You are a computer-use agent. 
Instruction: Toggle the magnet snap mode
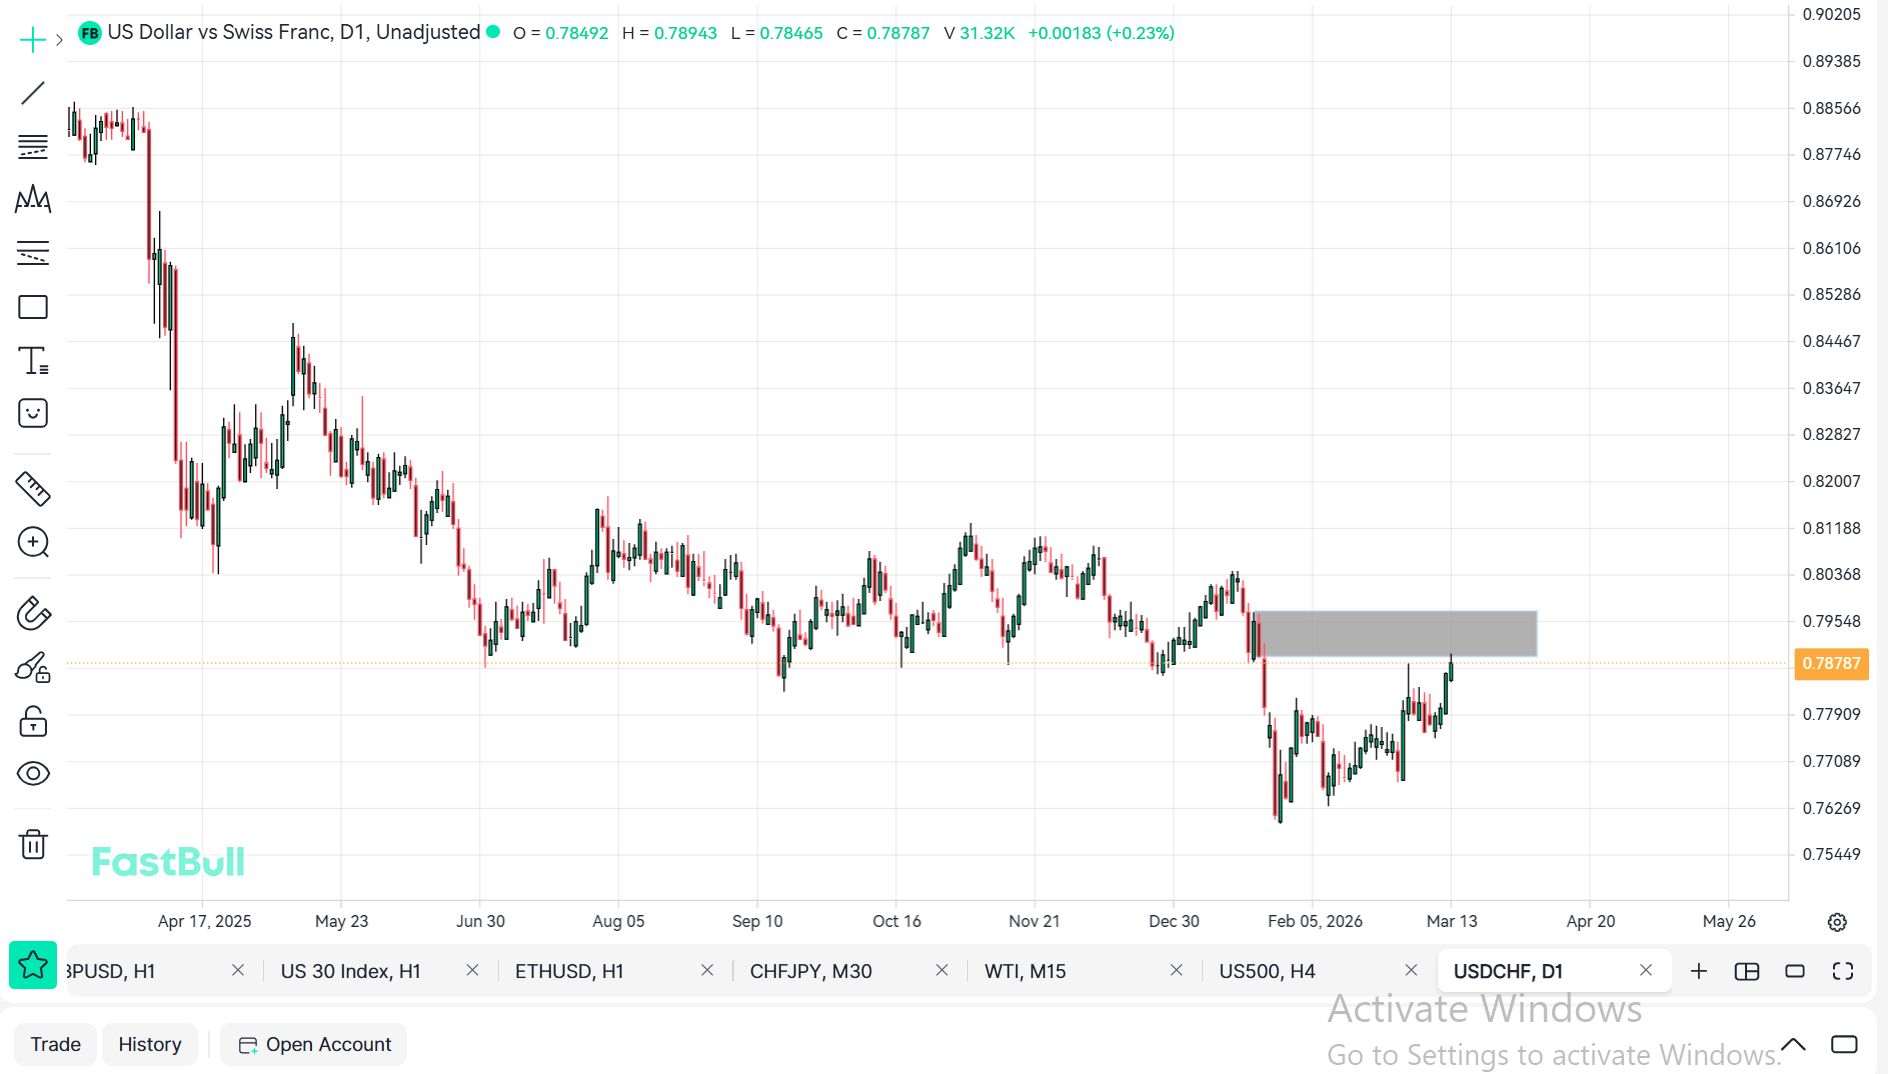click(x=33, y=613)
